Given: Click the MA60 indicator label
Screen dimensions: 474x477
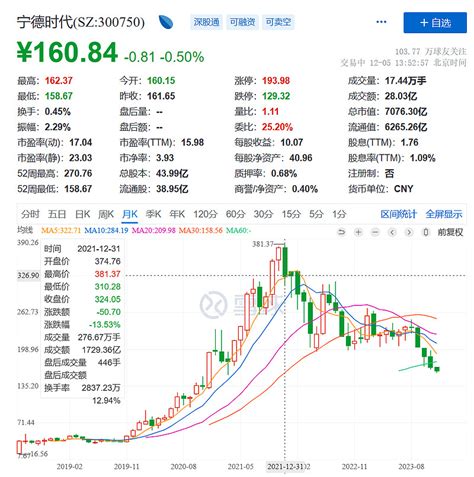Looking at the screenshot, I should tap(239, 230).
